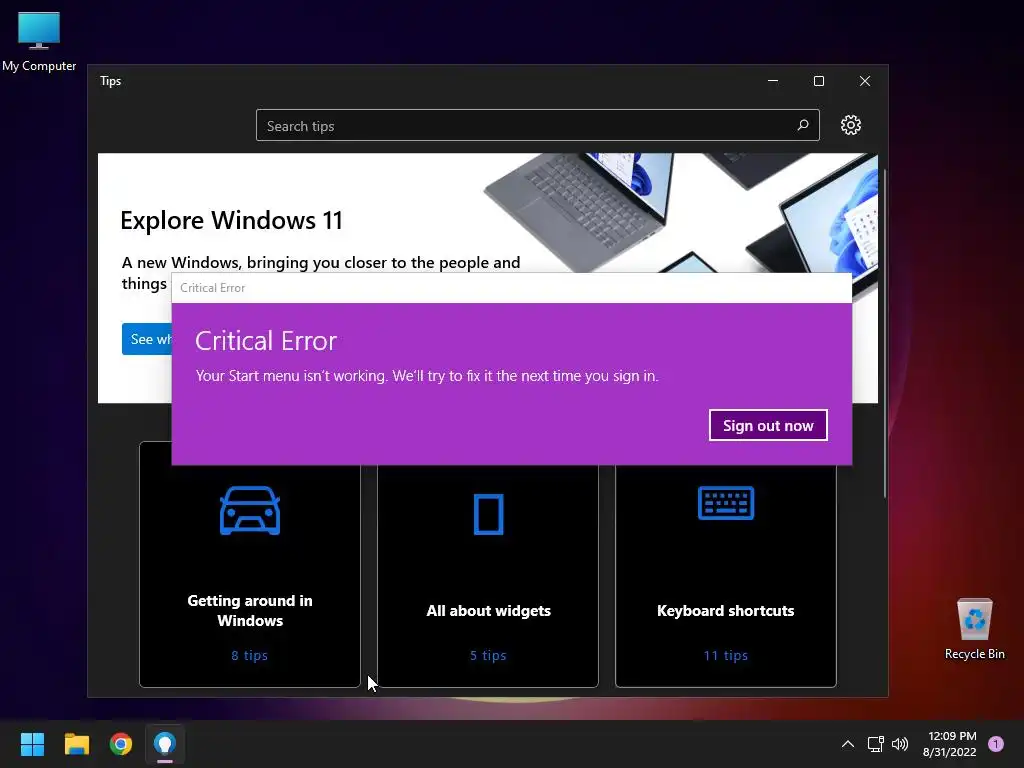Open the Windows Start button

click(x=32, y=744)
